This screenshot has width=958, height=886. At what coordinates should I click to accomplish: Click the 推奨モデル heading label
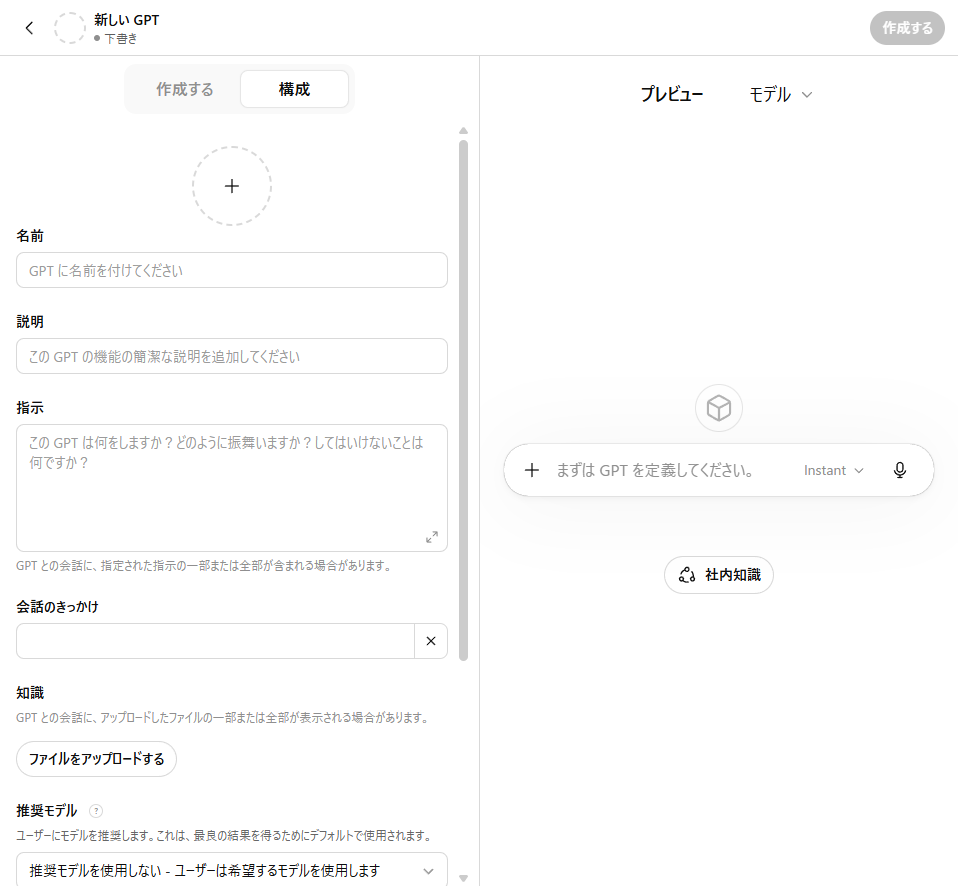46,811
